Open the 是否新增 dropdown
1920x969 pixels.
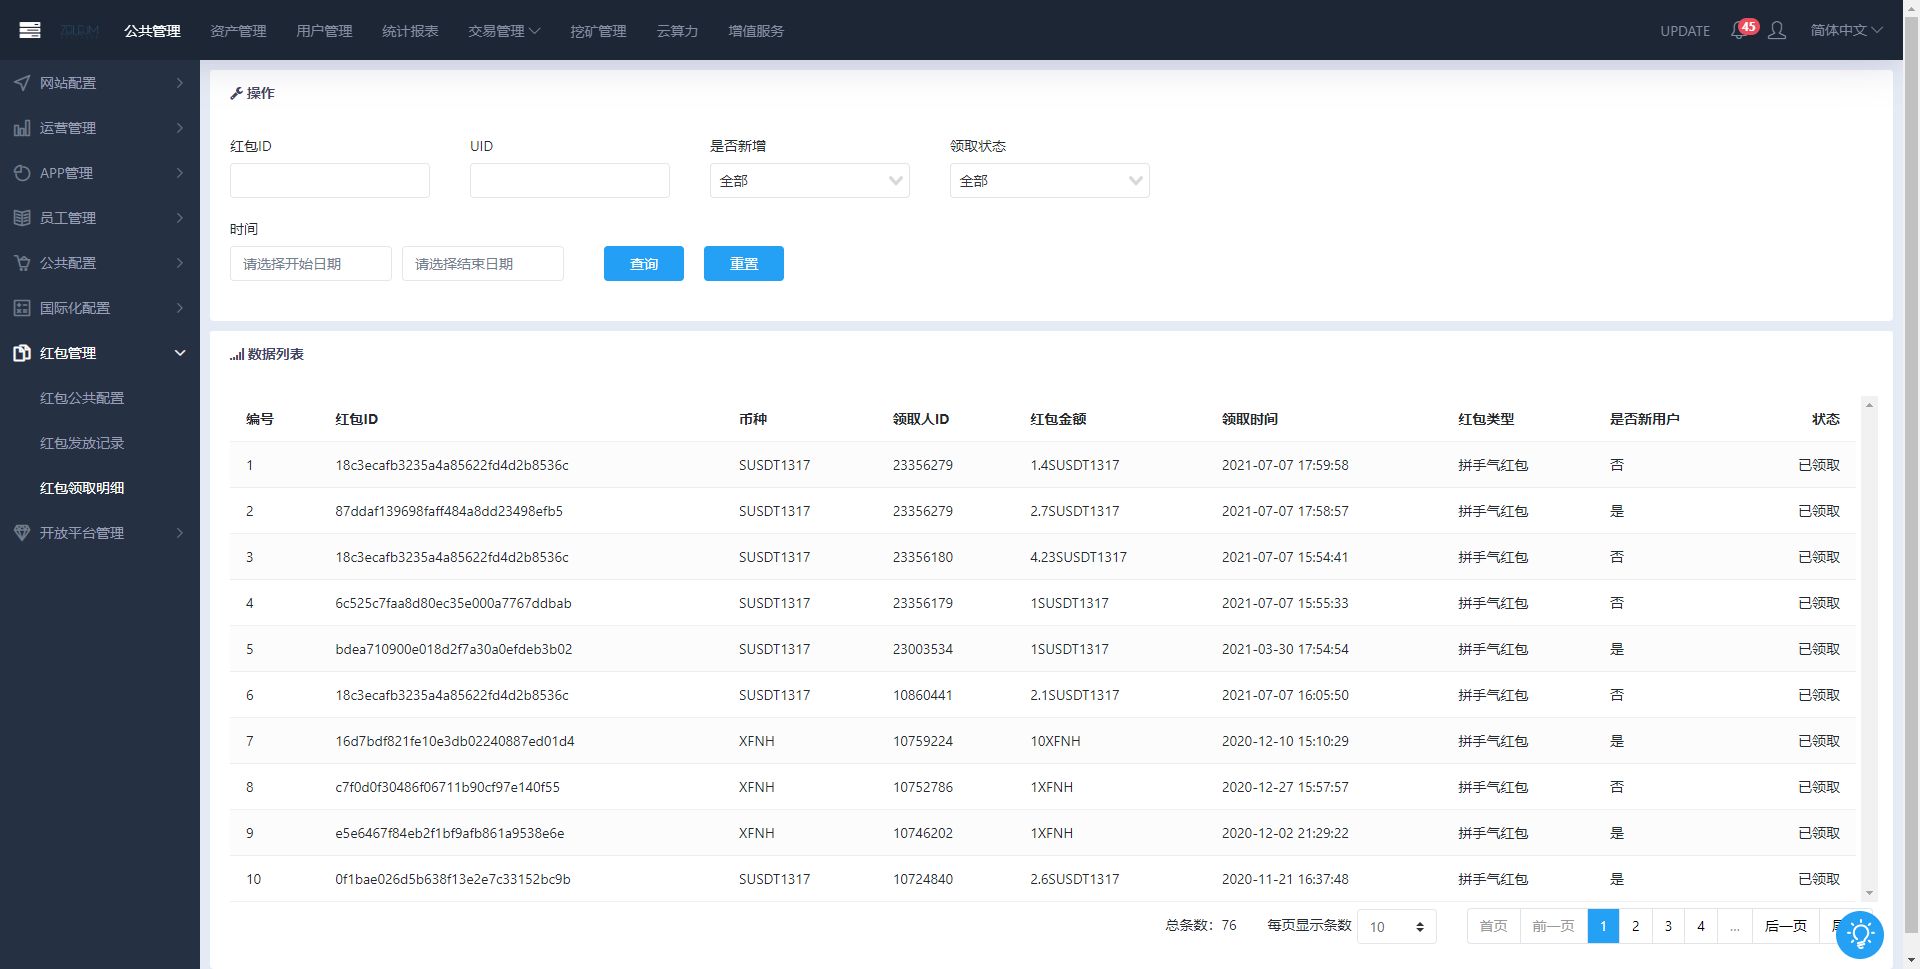point(810,181)
